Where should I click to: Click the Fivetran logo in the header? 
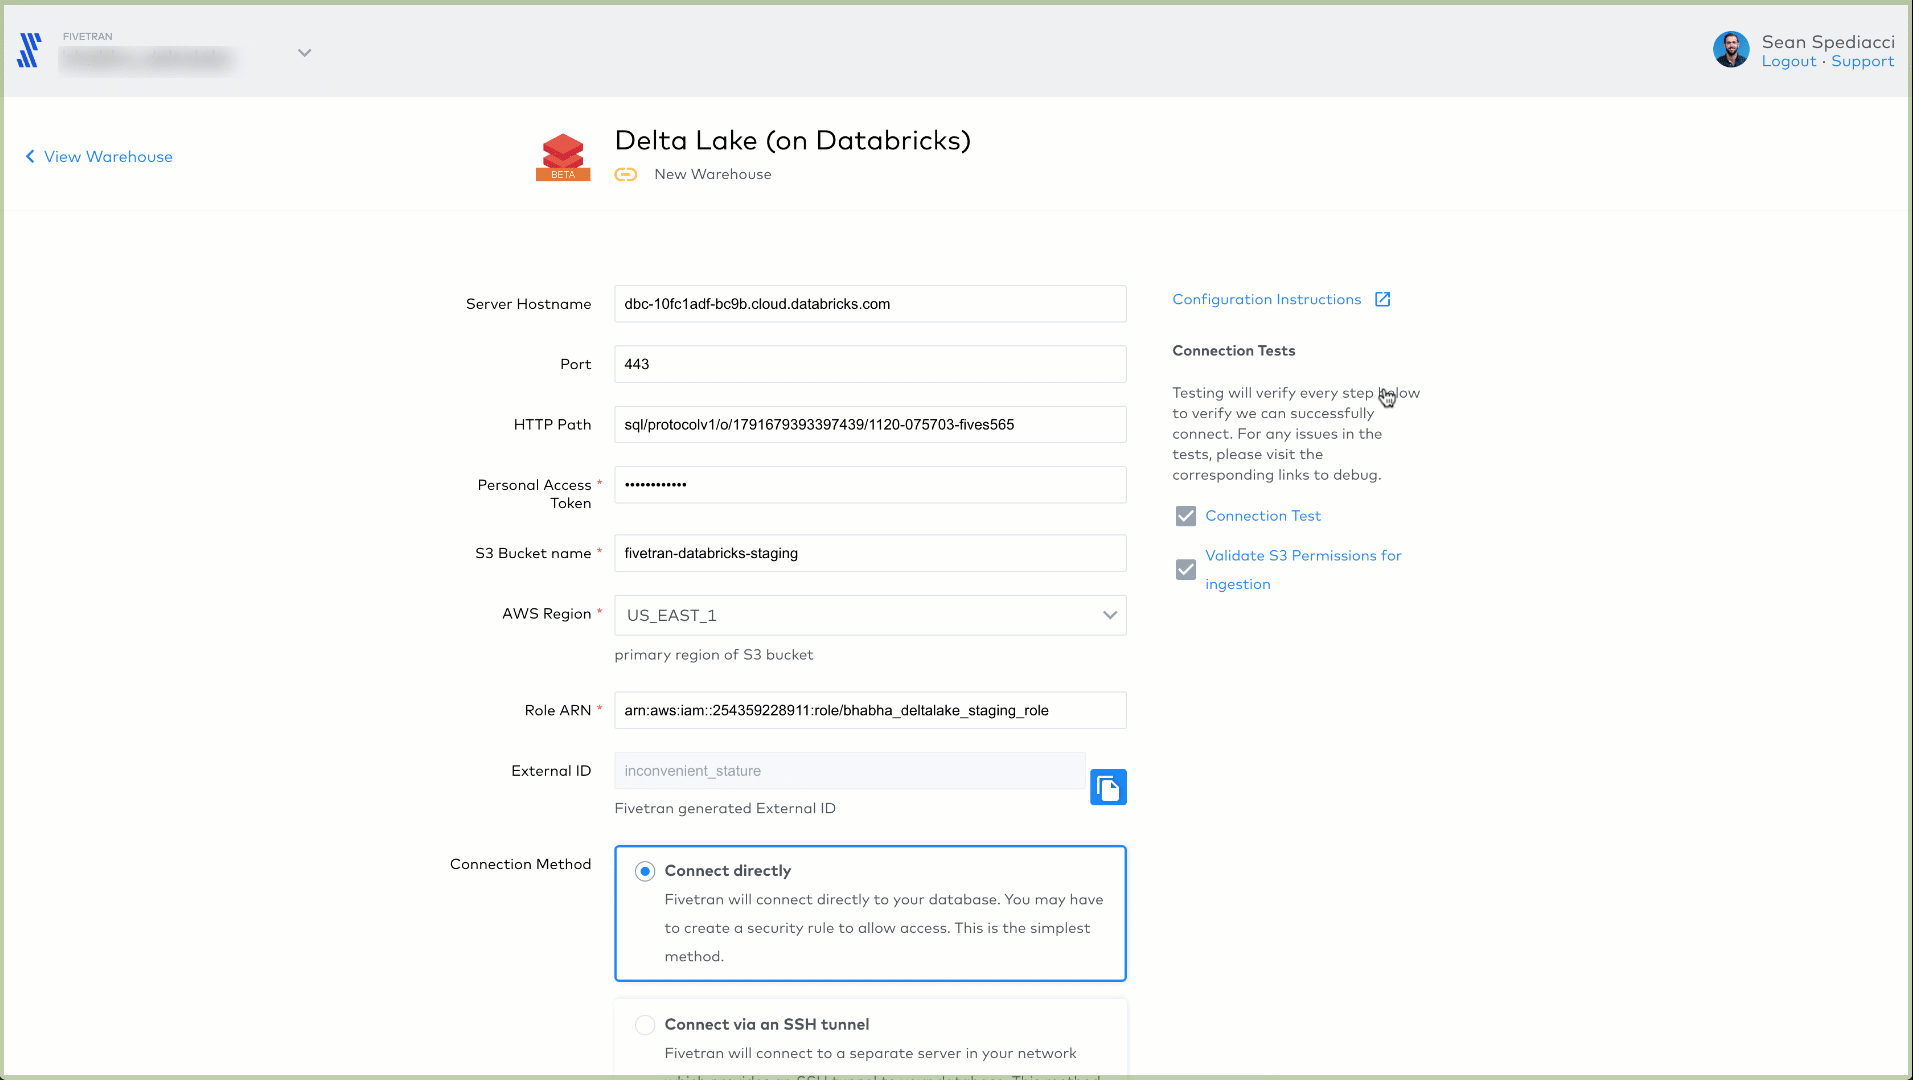pyautogui.click(x=27, y=49)
